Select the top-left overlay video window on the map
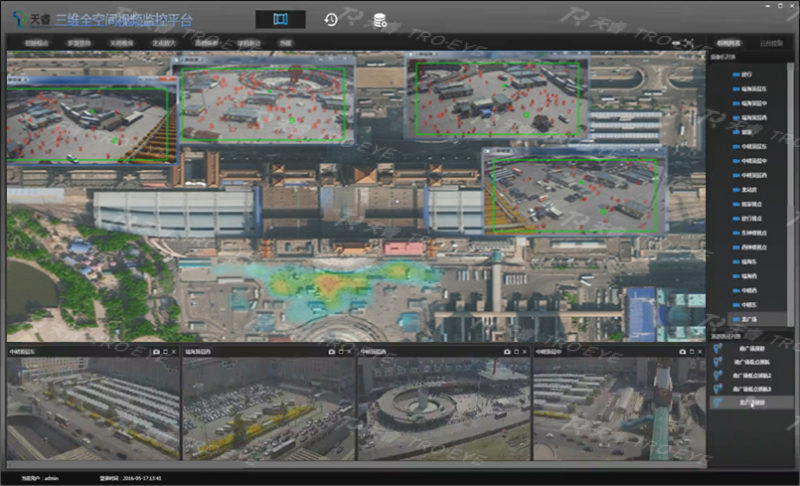Viewport: 800px width, 486px height. pos(90,118)
